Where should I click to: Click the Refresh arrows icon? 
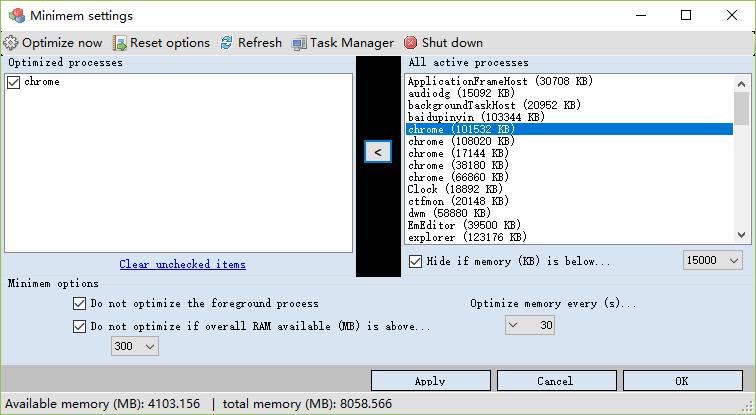(227, 43)
